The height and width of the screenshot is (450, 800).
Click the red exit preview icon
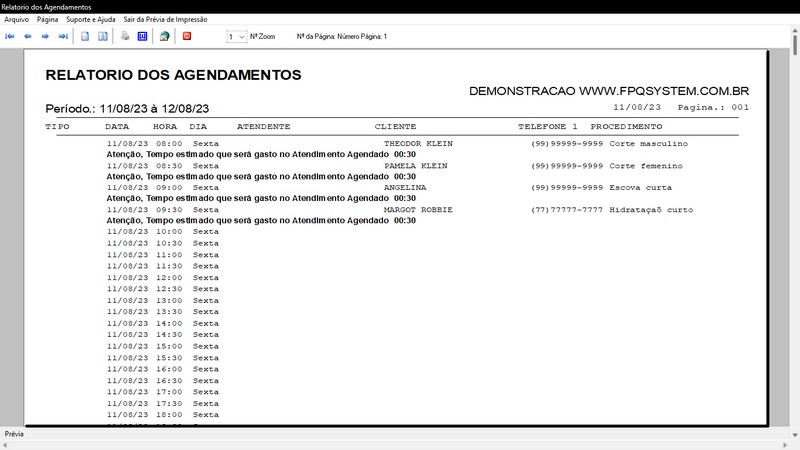tap(187, 36)
